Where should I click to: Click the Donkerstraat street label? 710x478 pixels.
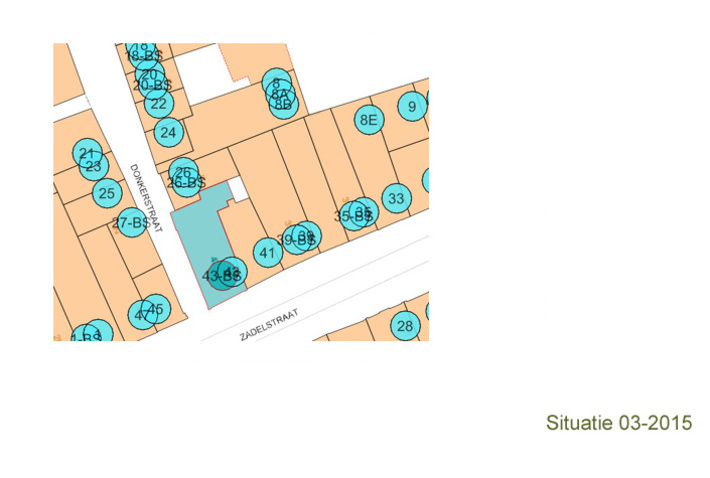145,198
